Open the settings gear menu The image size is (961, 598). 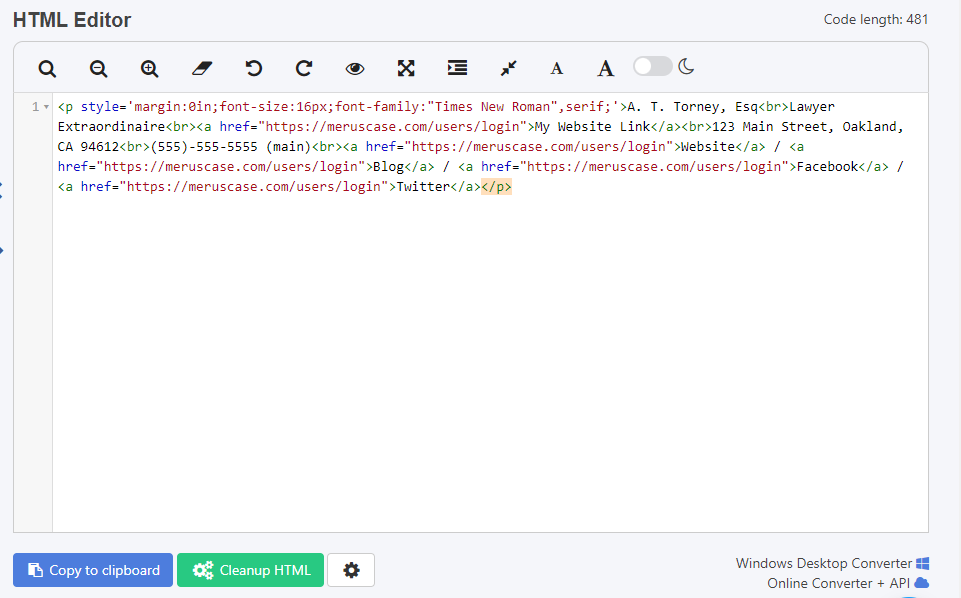pos(350,570)
